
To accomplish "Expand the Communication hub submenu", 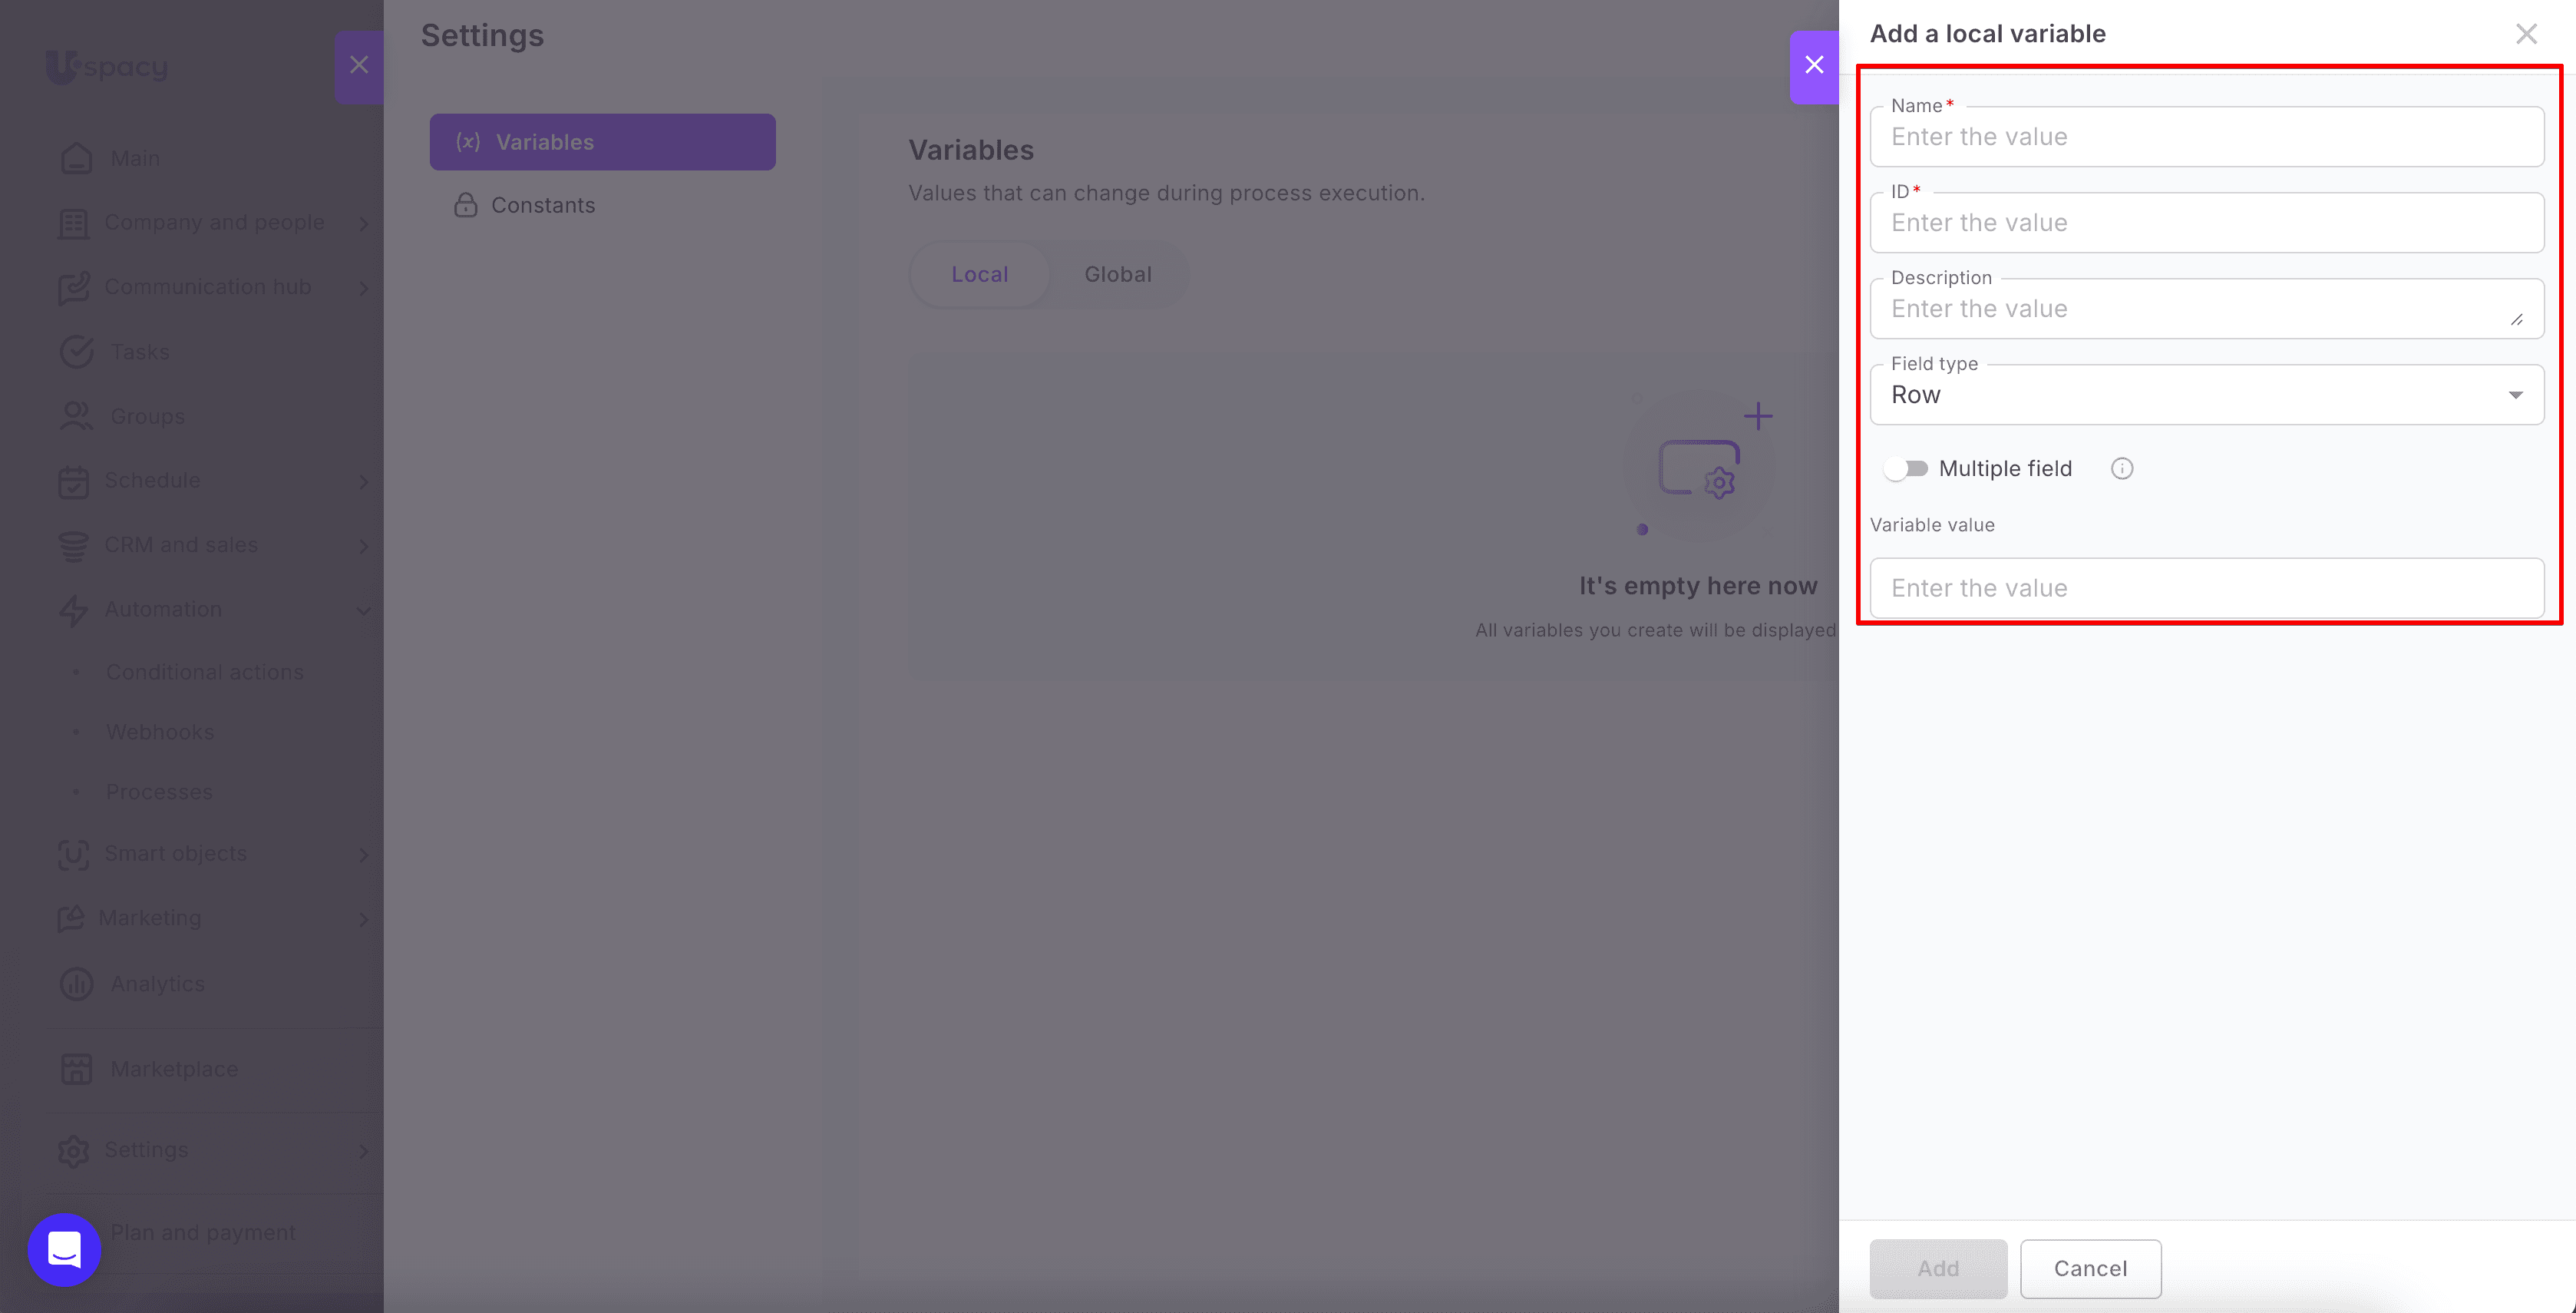I will click(x=364, y=288).
